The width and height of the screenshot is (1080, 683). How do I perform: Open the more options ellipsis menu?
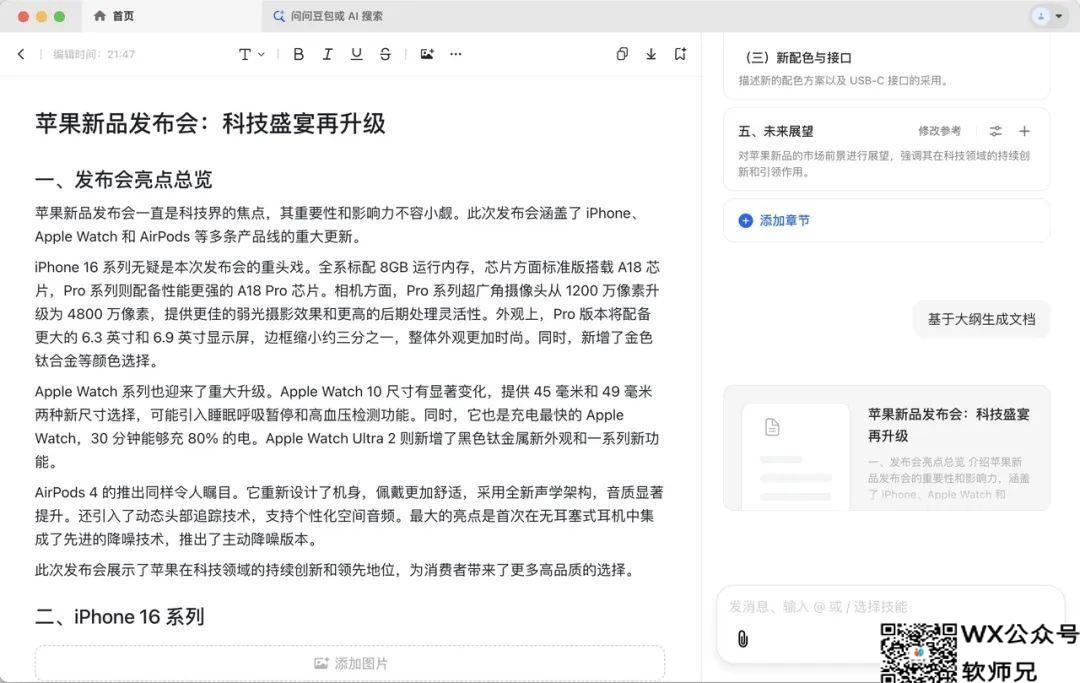pos(455,54)
